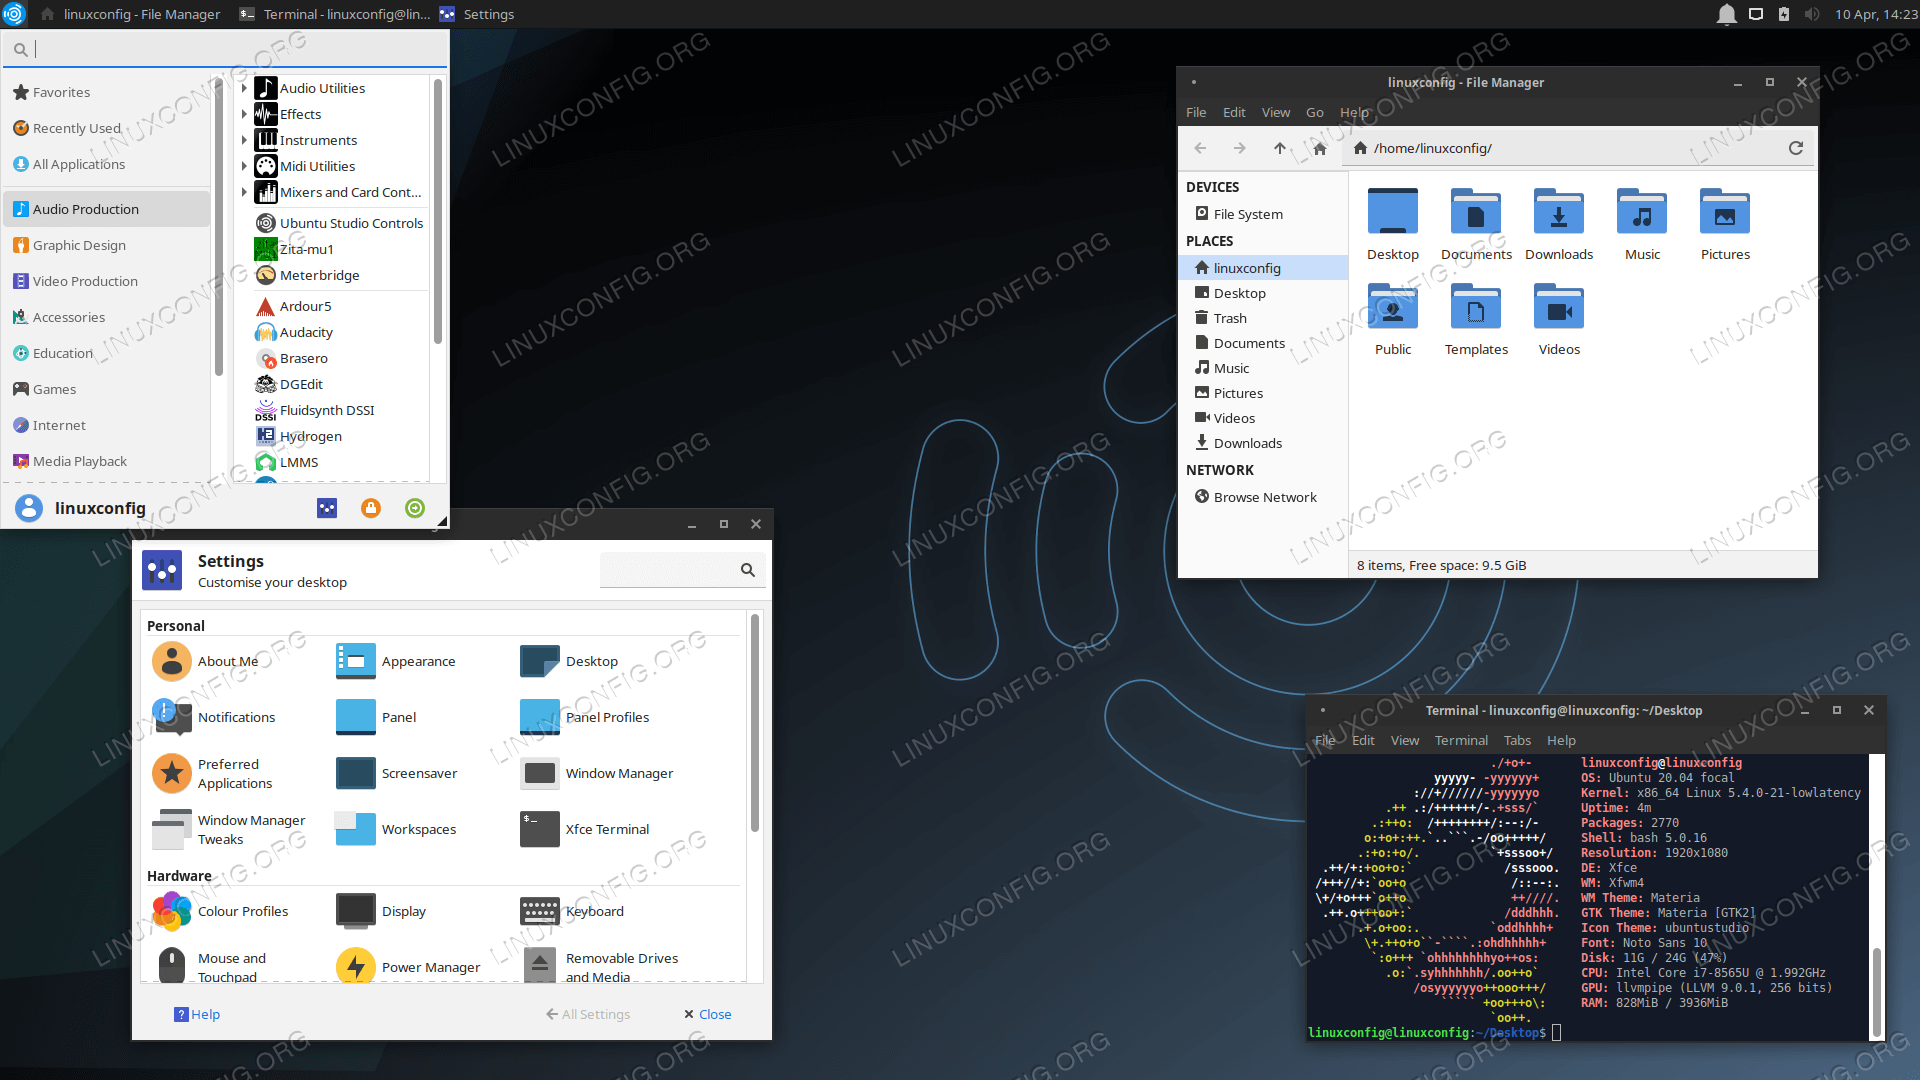This screenshot has width=1920, height=1080.
Task: Click the Settings search field
Action: 683,569
